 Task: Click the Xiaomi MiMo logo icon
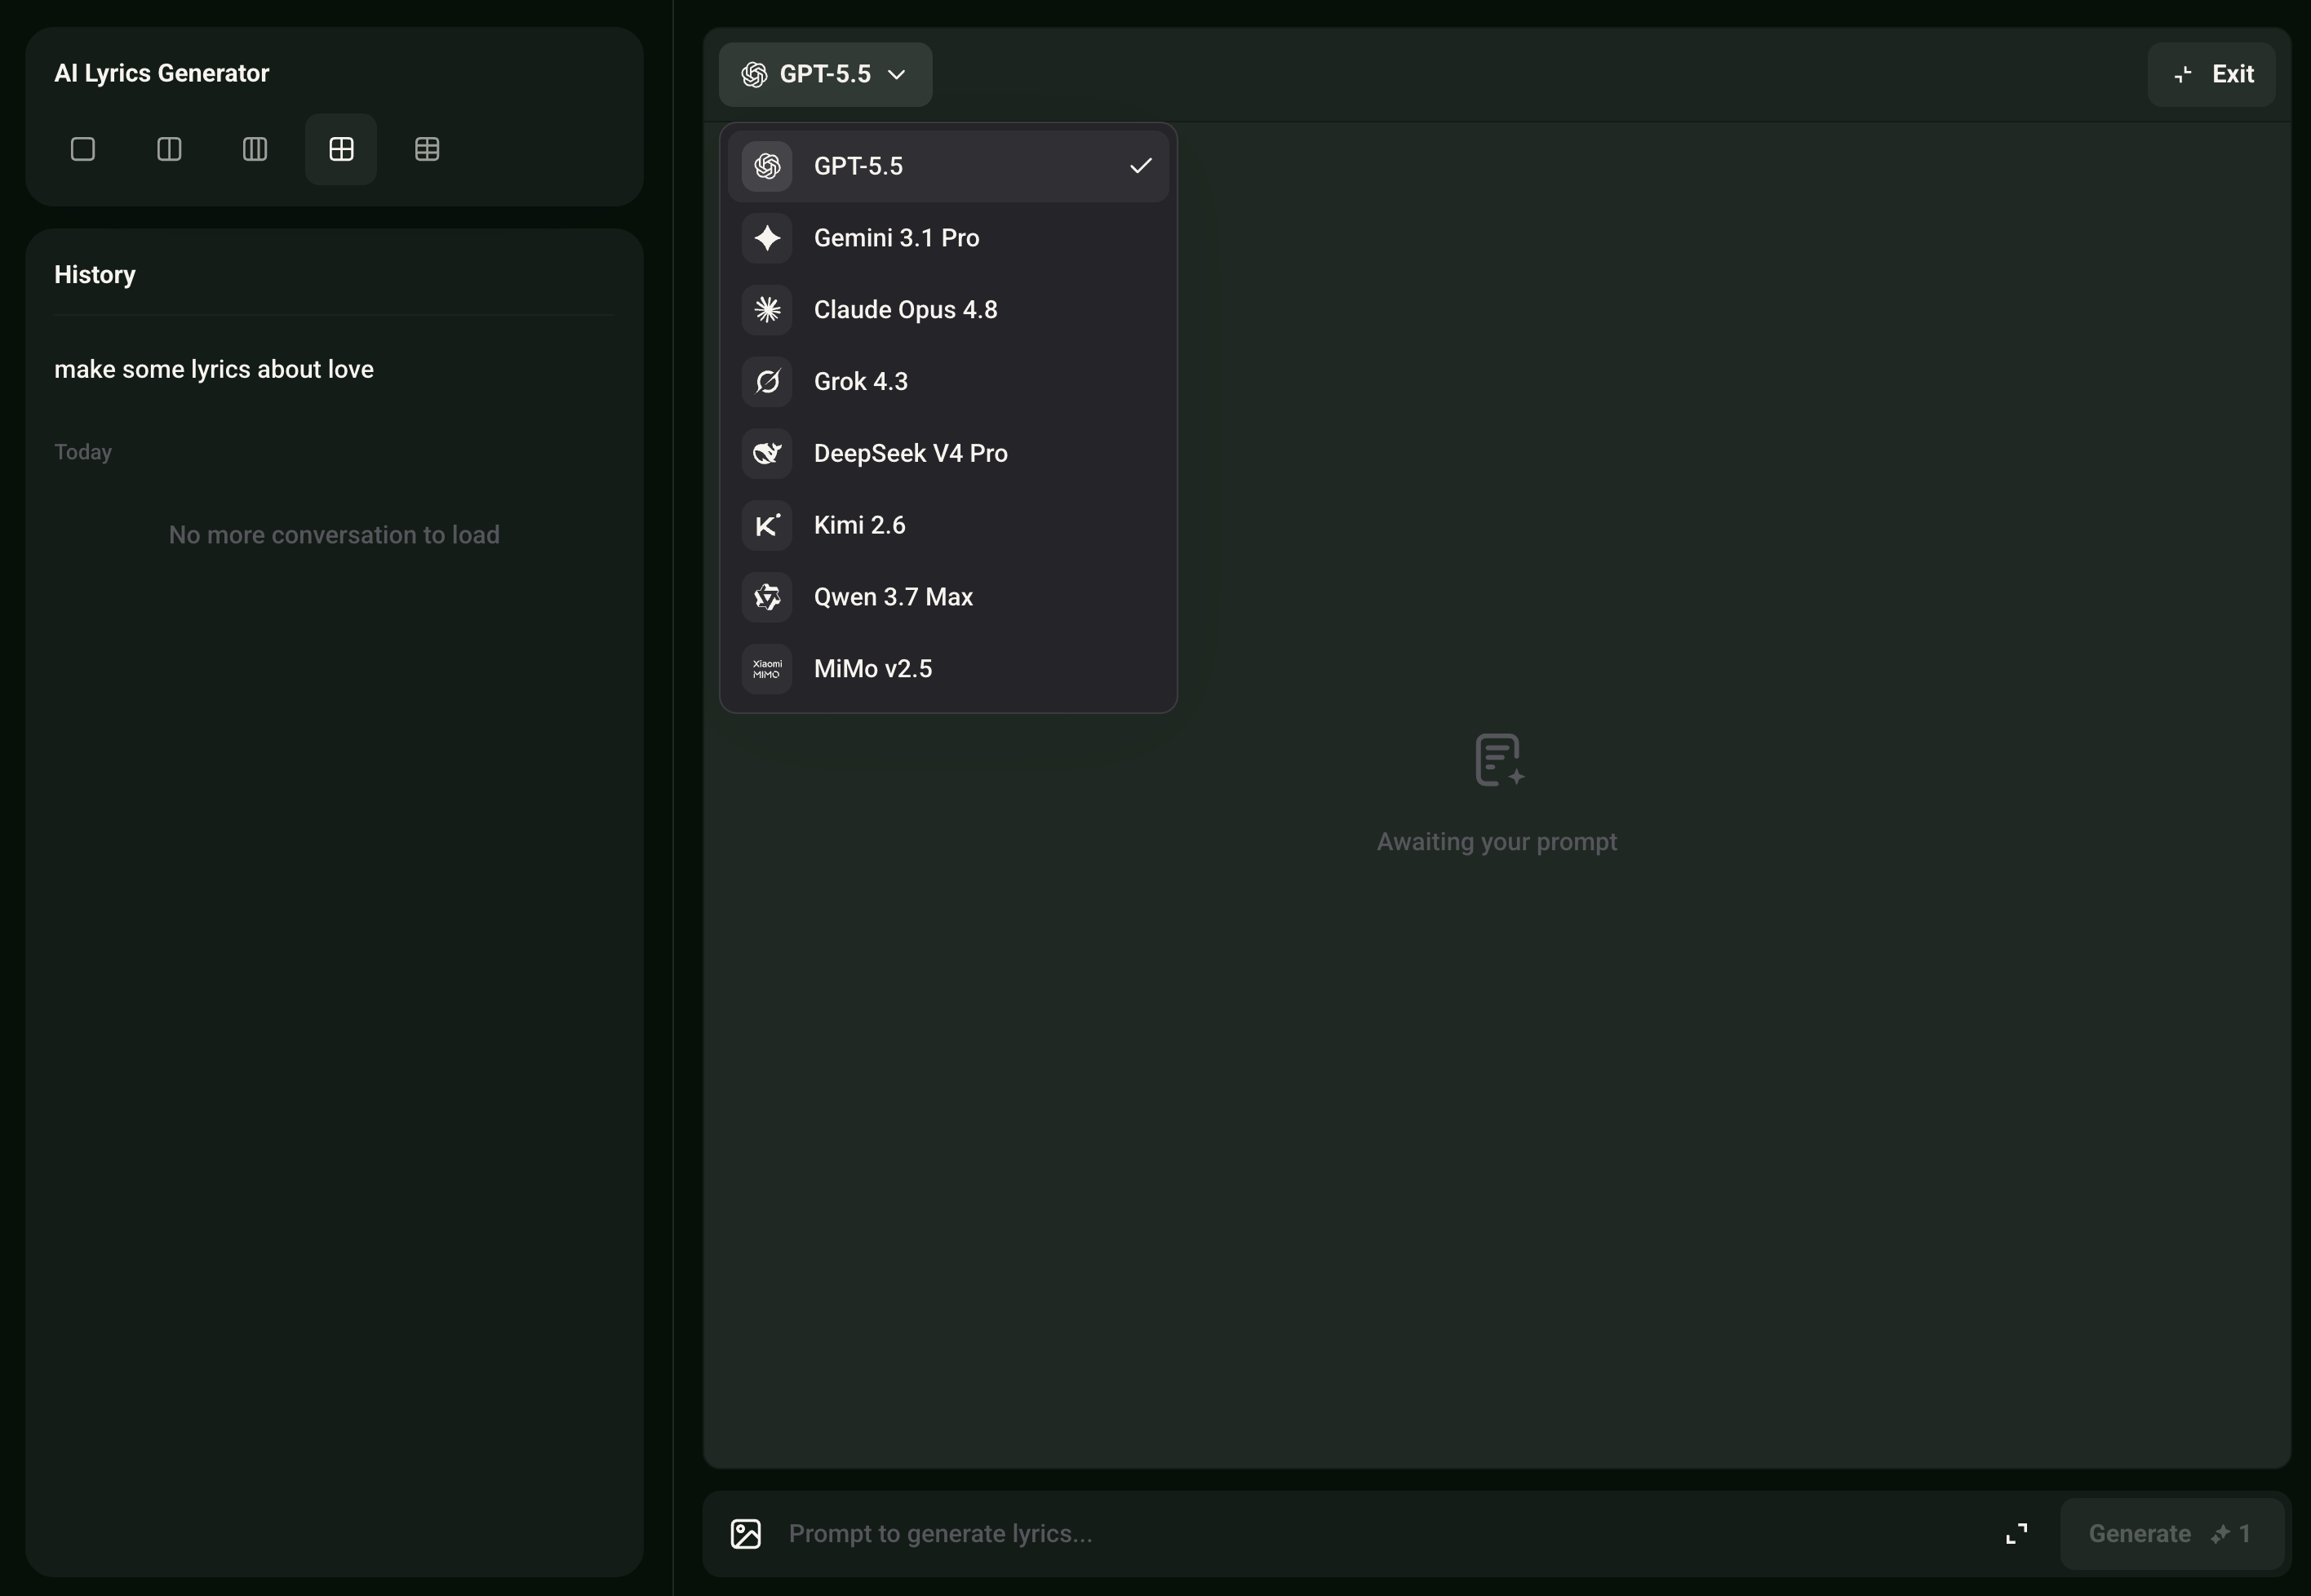pos(767,669)
